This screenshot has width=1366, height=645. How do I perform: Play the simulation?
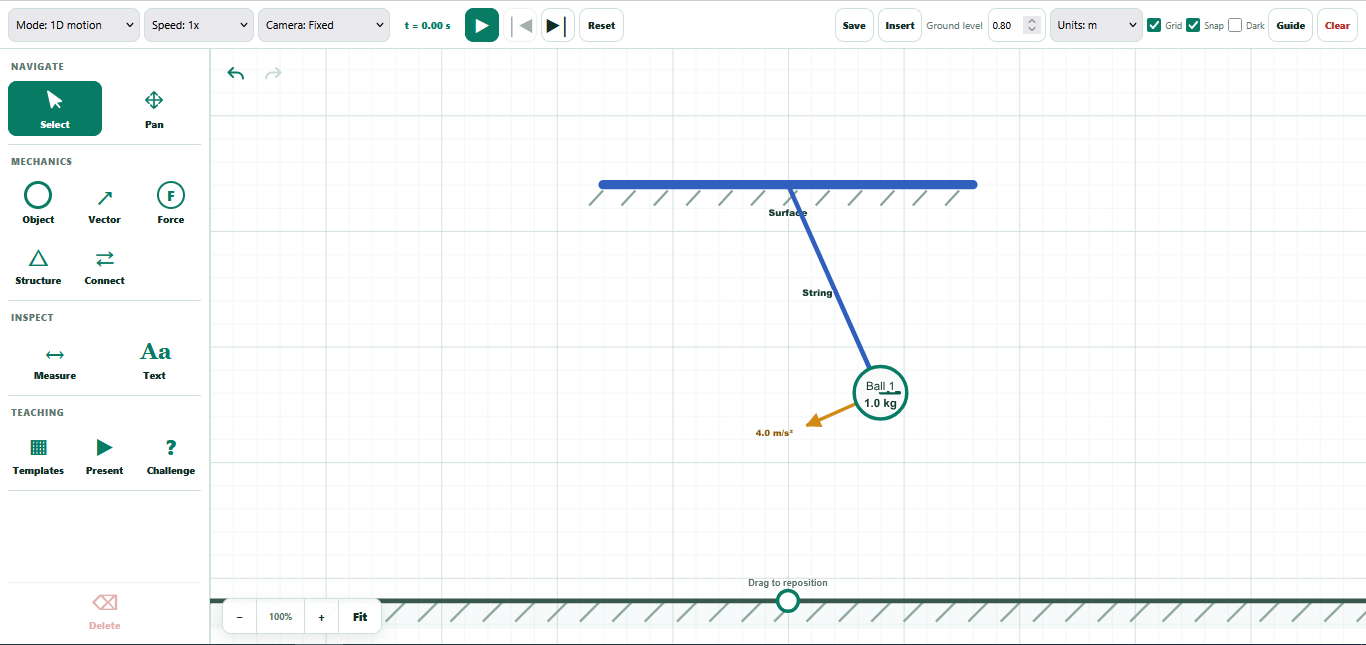(482, 25)
